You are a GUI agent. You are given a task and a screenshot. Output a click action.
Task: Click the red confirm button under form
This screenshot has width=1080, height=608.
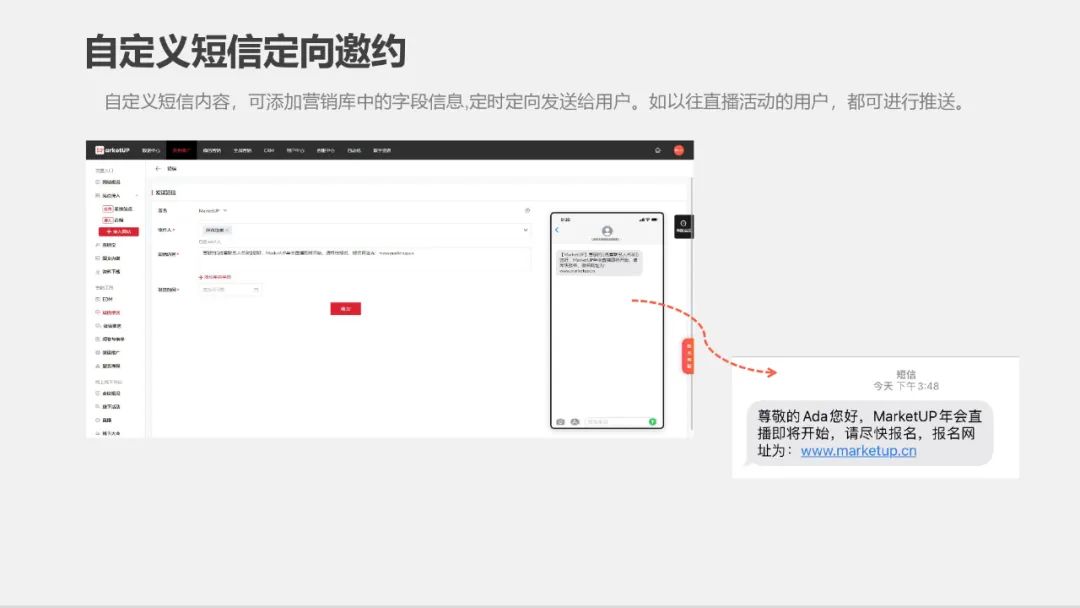point(345,308)
